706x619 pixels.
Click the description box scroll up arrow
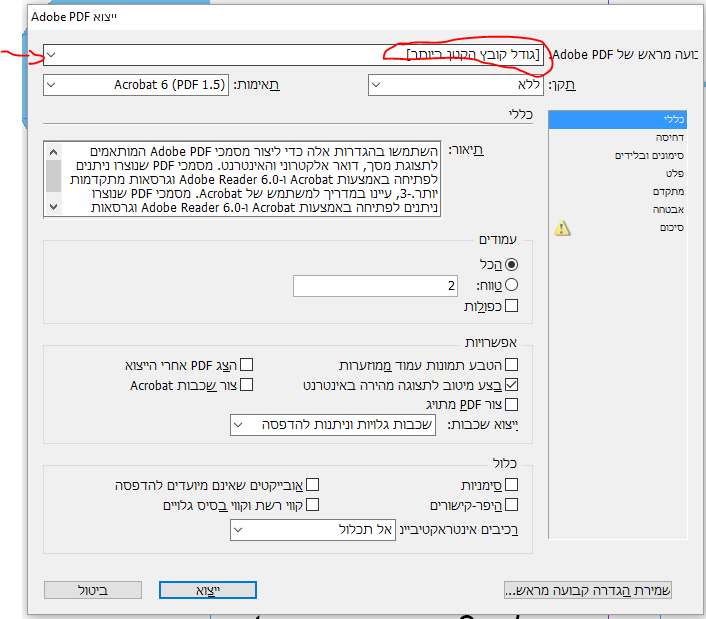pos(54,152)
